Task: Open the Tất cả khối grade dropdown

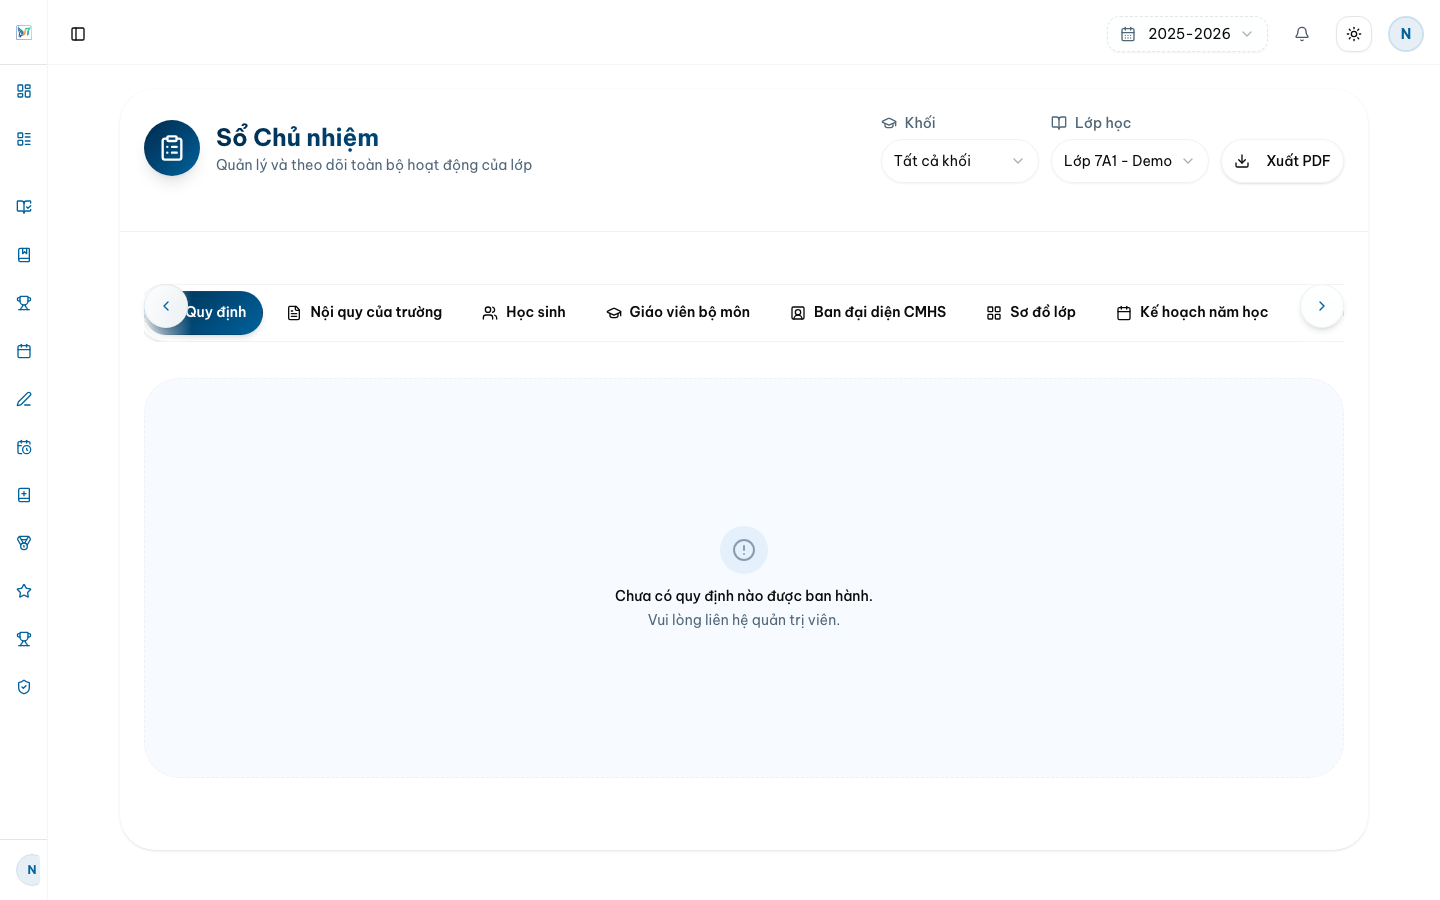Action: tap(960, 161)
